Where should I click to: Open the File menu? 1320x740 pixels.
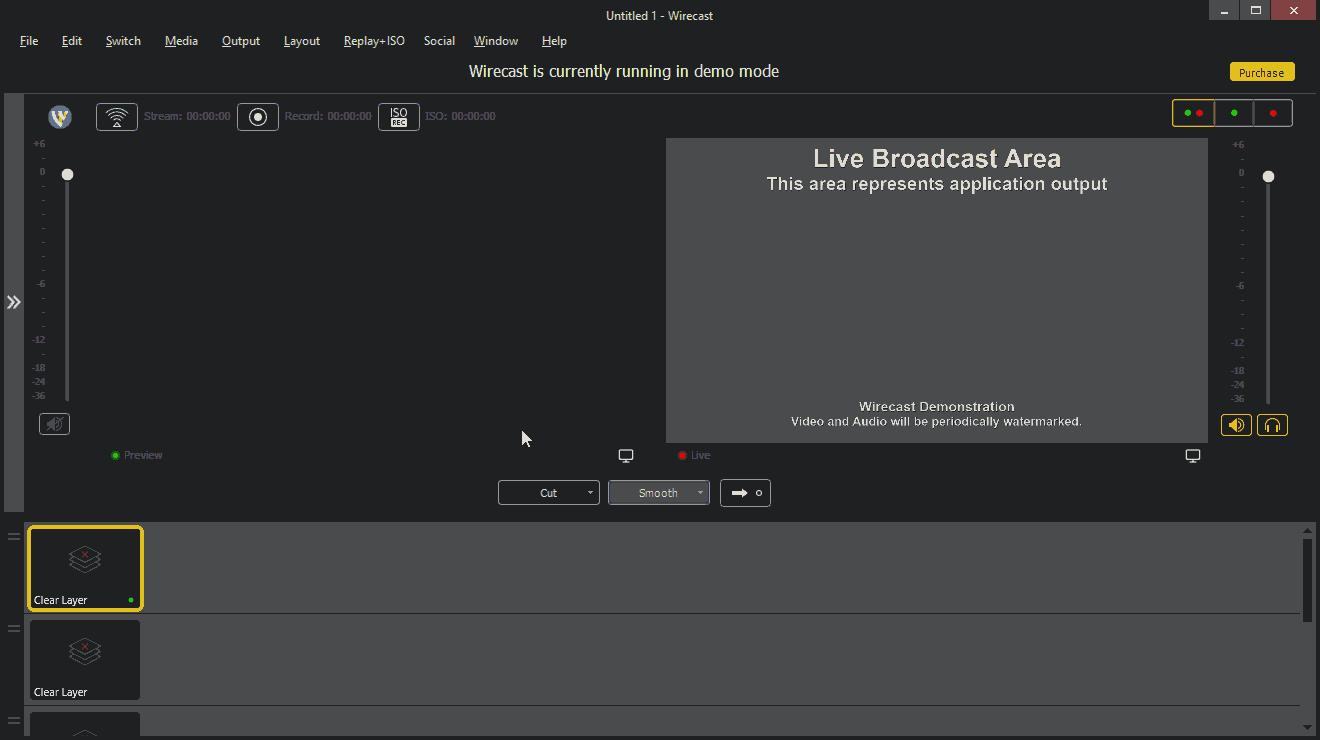(29, 41)
